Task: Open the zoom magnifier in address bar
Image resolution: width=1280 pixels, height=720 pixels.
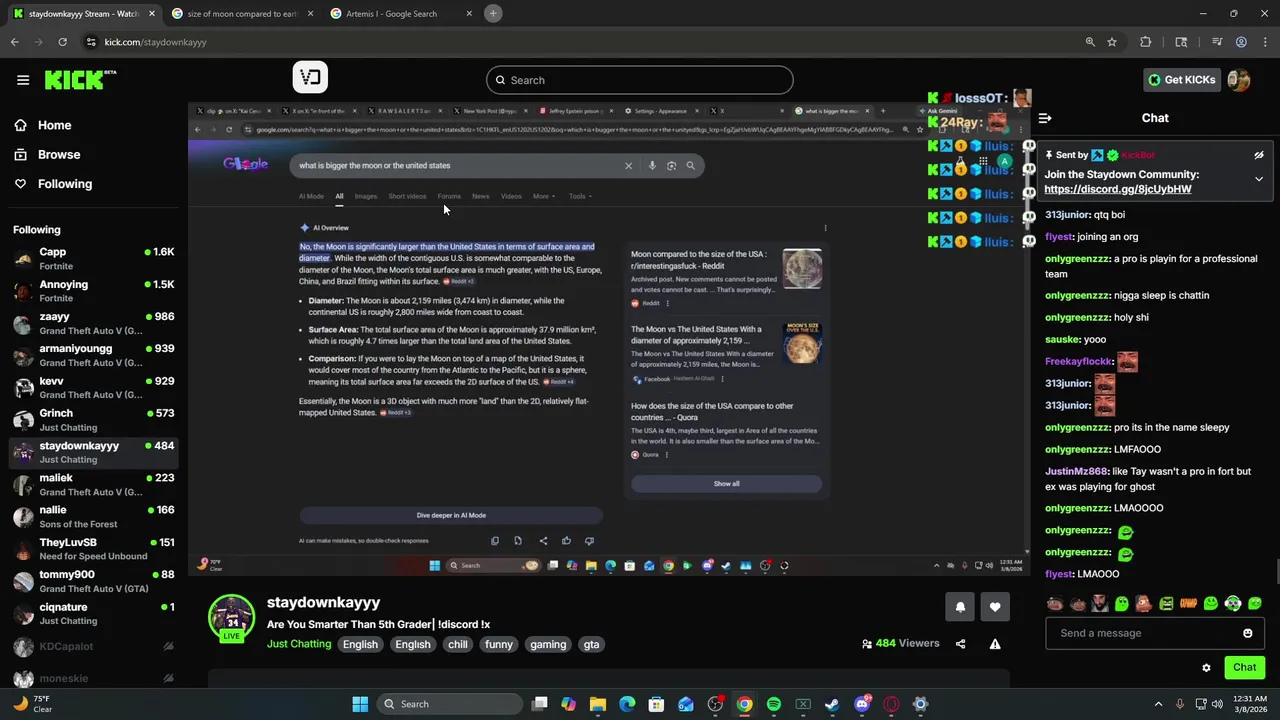Action: click(x=1090, y=42)
